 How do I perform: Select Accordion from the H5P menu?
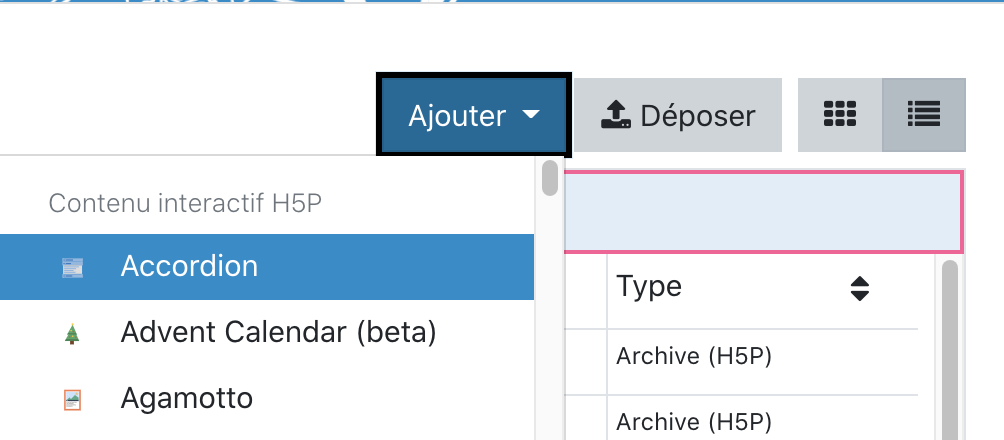189,267
